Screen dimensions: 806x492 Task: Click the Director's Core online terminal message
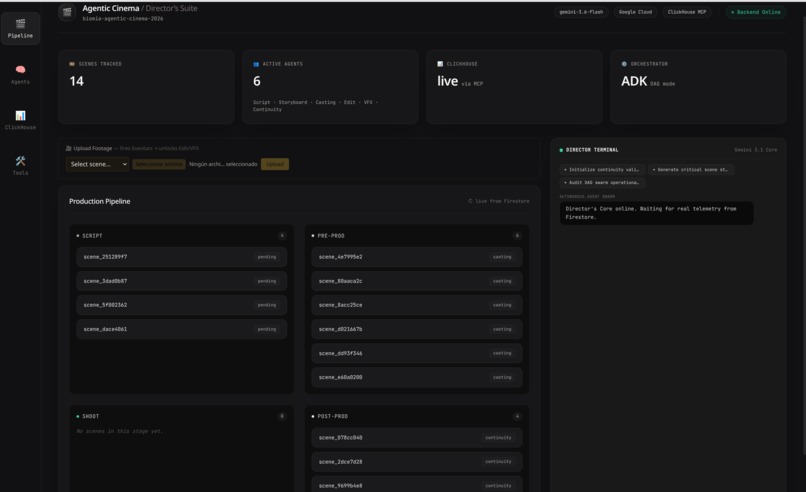pyautogui.click(x=656, y=213)
